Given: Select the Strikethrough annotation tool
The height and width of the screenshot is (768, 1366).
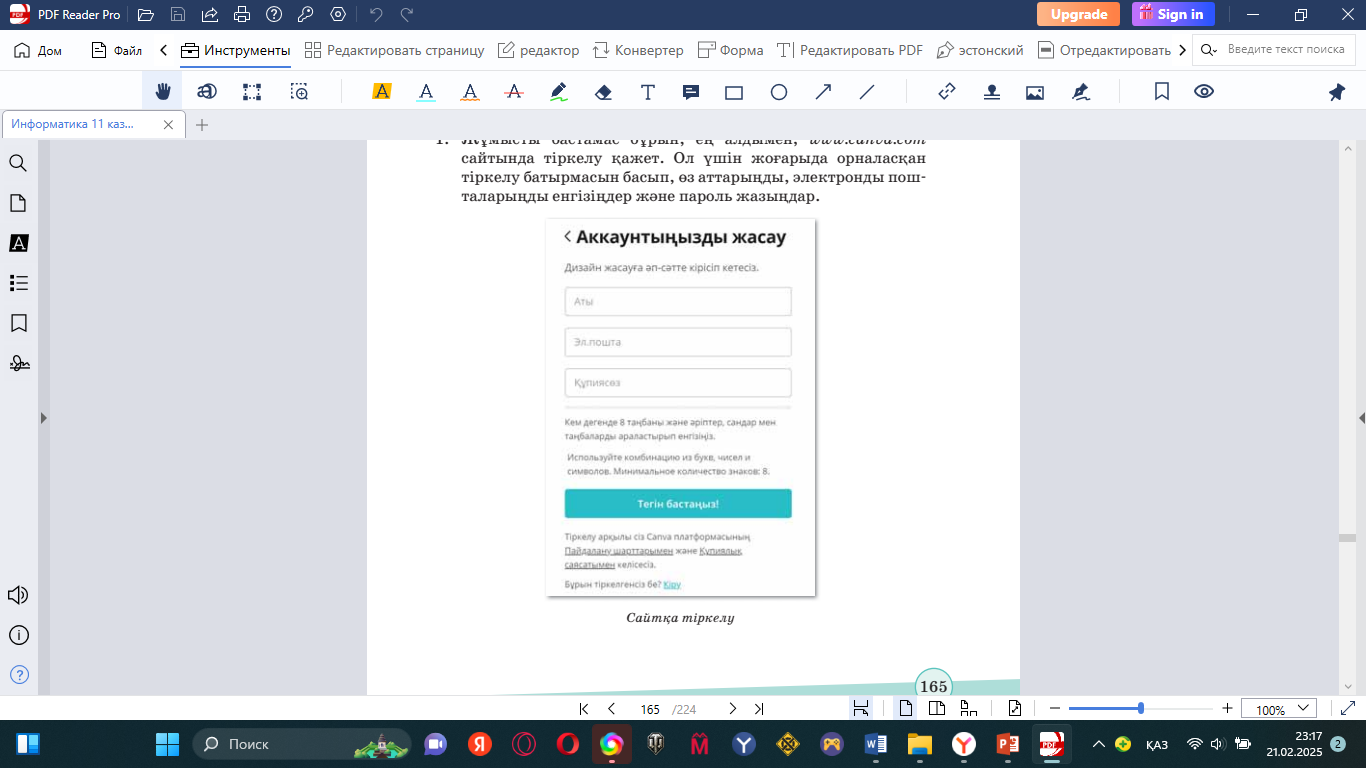Looking at the screenshot, I should 514,92.
